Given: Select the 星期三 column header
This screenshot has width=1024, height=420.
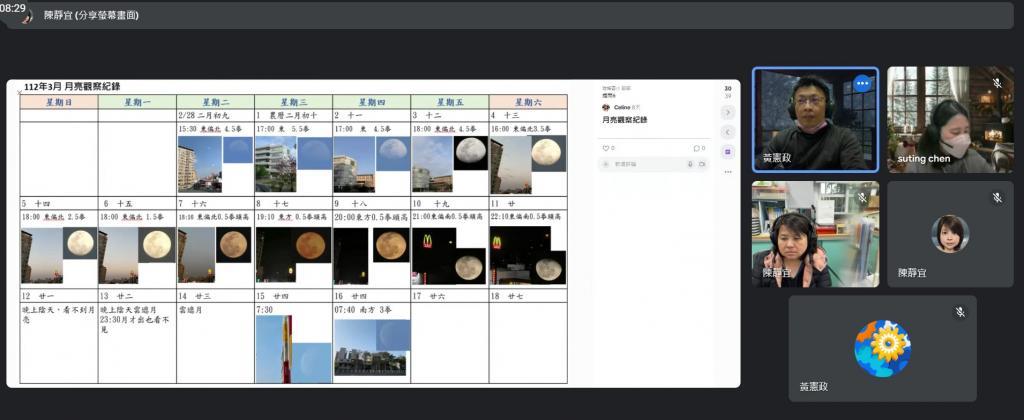Looking at the screenshot, I should [293, 102].
